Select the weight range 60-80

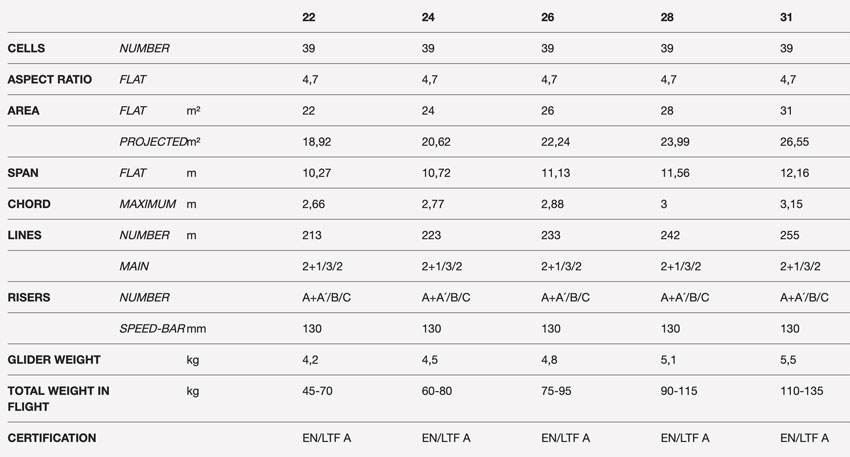436,391
